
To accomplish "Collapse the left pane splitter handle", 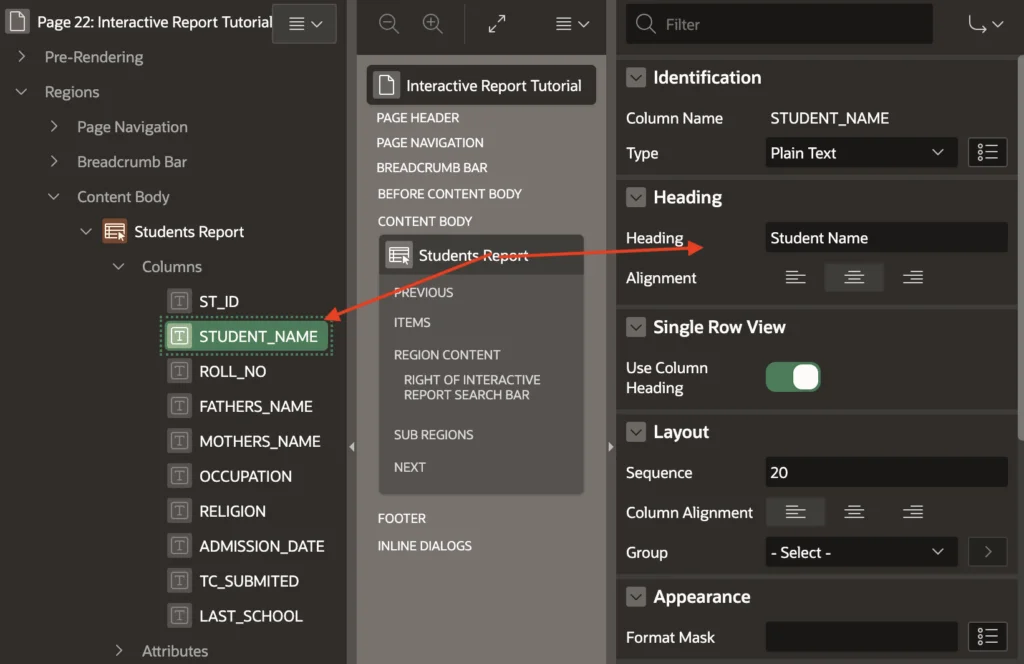I will tap(352, 447).
